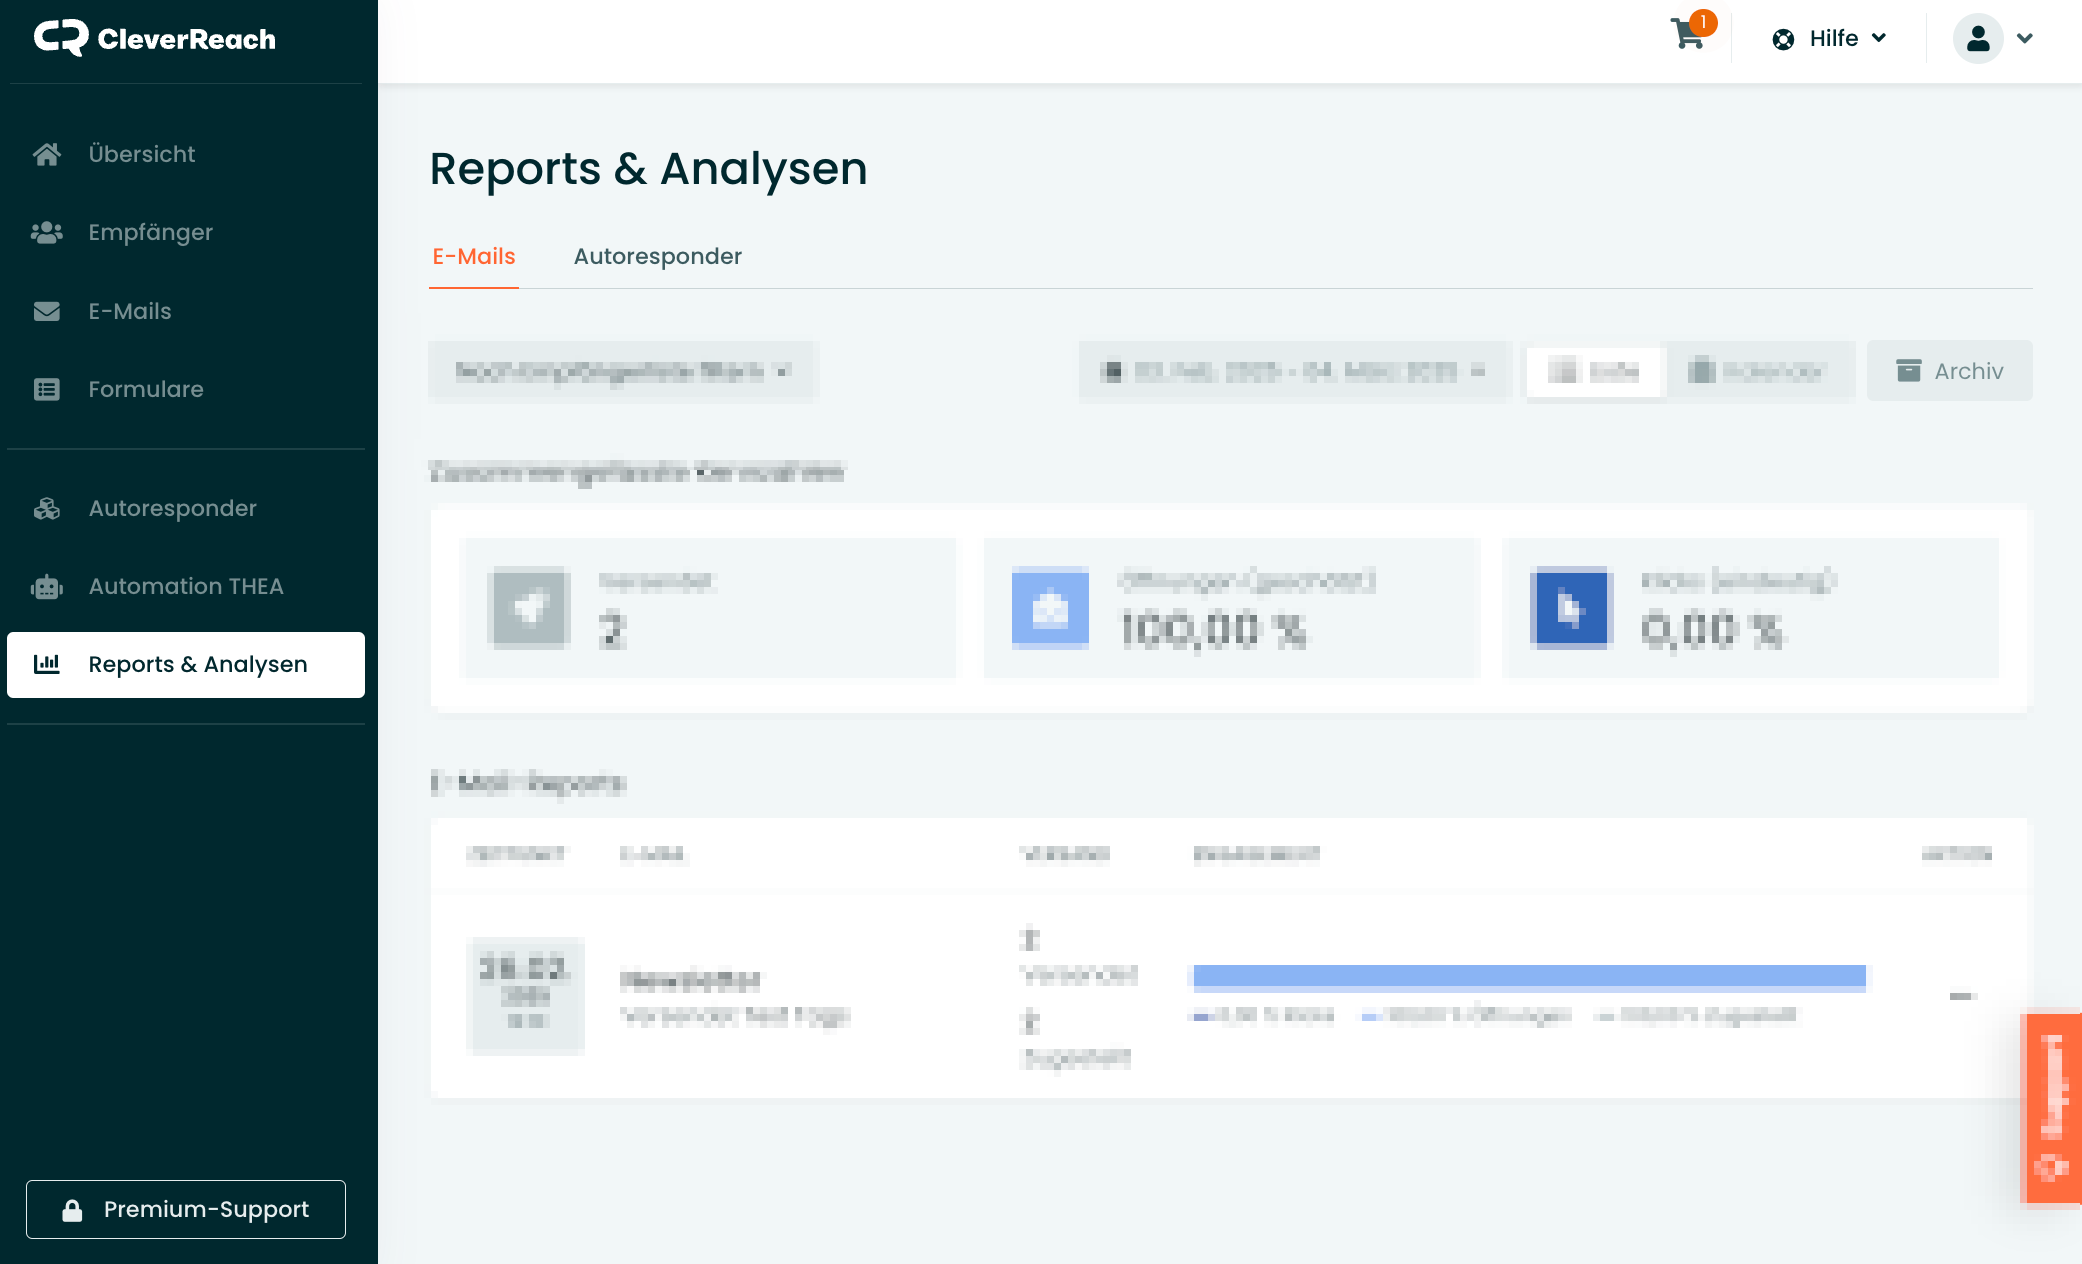Go to Übersicht in the sidebar

click(141, 154)
